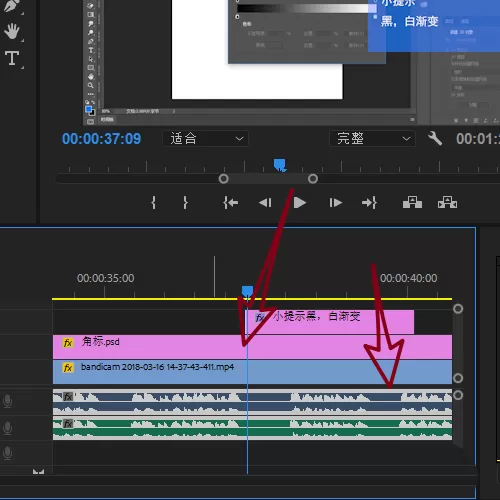This screenshot has width=500, height=500.
Task: Click fx badge on bandicam video clip
Action: click(x=68, y=368)
